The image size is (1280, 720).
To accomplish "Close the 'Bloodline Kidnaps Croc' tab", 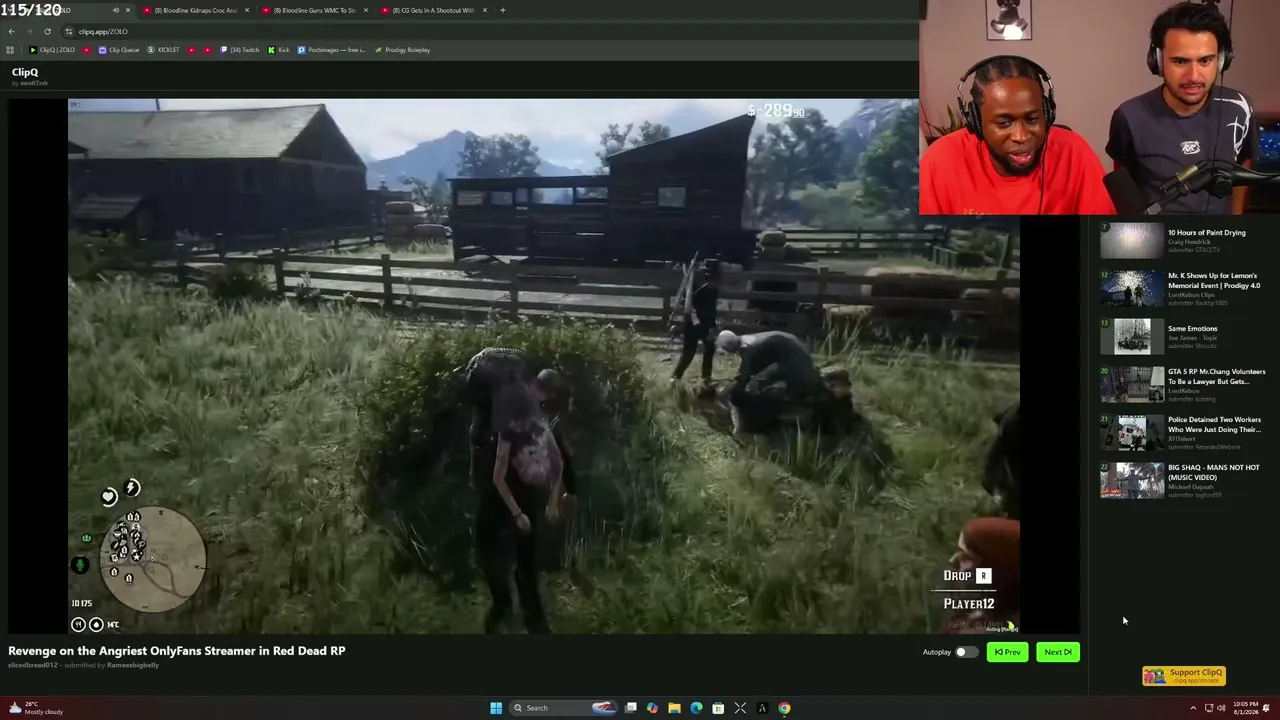I will coord(245,10).
